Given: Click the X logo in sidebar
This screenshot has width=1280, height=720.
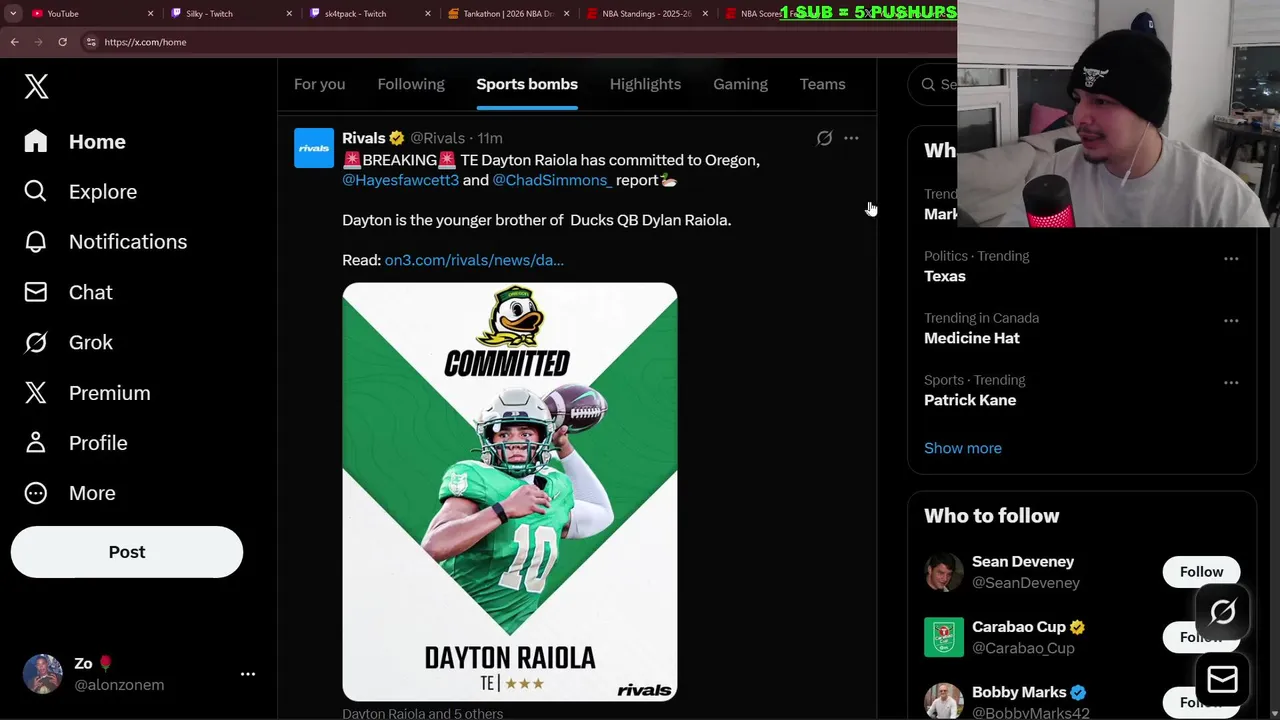Looking at the screenshot, I should coord(36,86).
